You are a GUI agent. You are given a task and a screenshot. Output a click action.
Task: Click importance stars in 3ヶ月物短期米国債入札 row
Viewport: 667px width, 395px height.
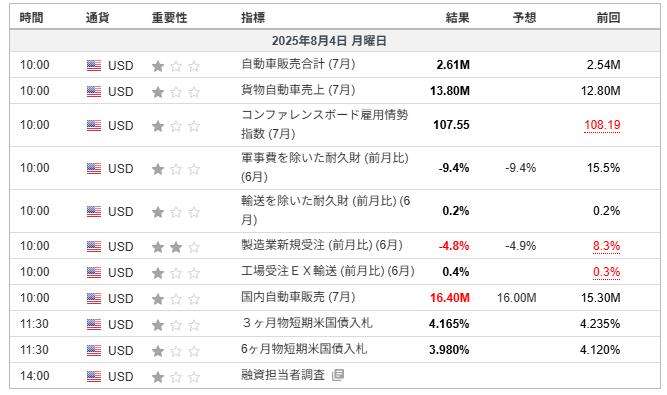[x=176, y=325]
